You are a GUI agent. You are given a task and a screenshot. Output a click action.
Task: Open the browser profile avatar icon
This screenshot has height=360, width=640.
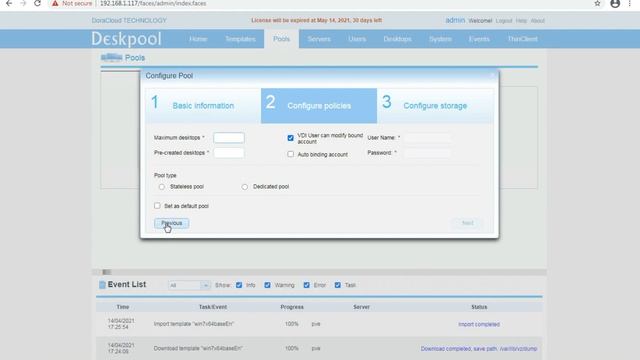(x=615, y=3)
